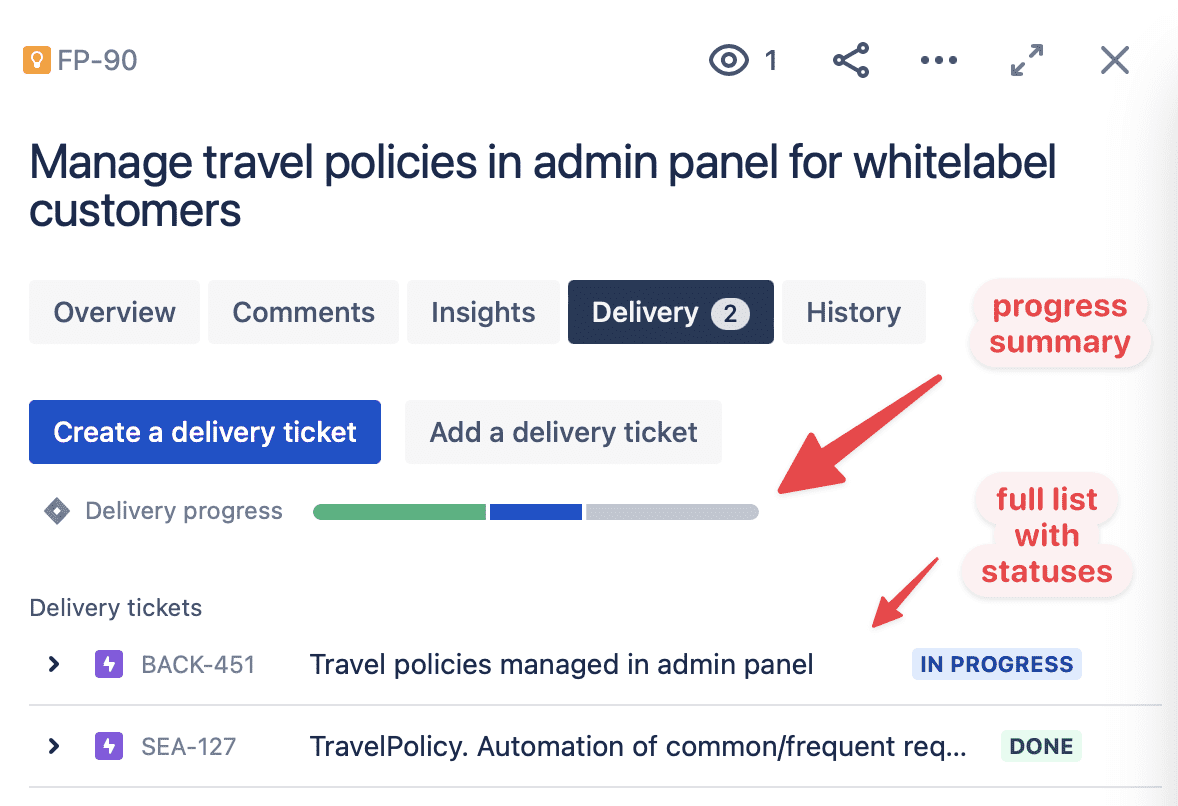Viewport: 1178px width, 806px height.
Task: Click the watchers eye icon
Action: pyautogui.click(x=729, y=60)
